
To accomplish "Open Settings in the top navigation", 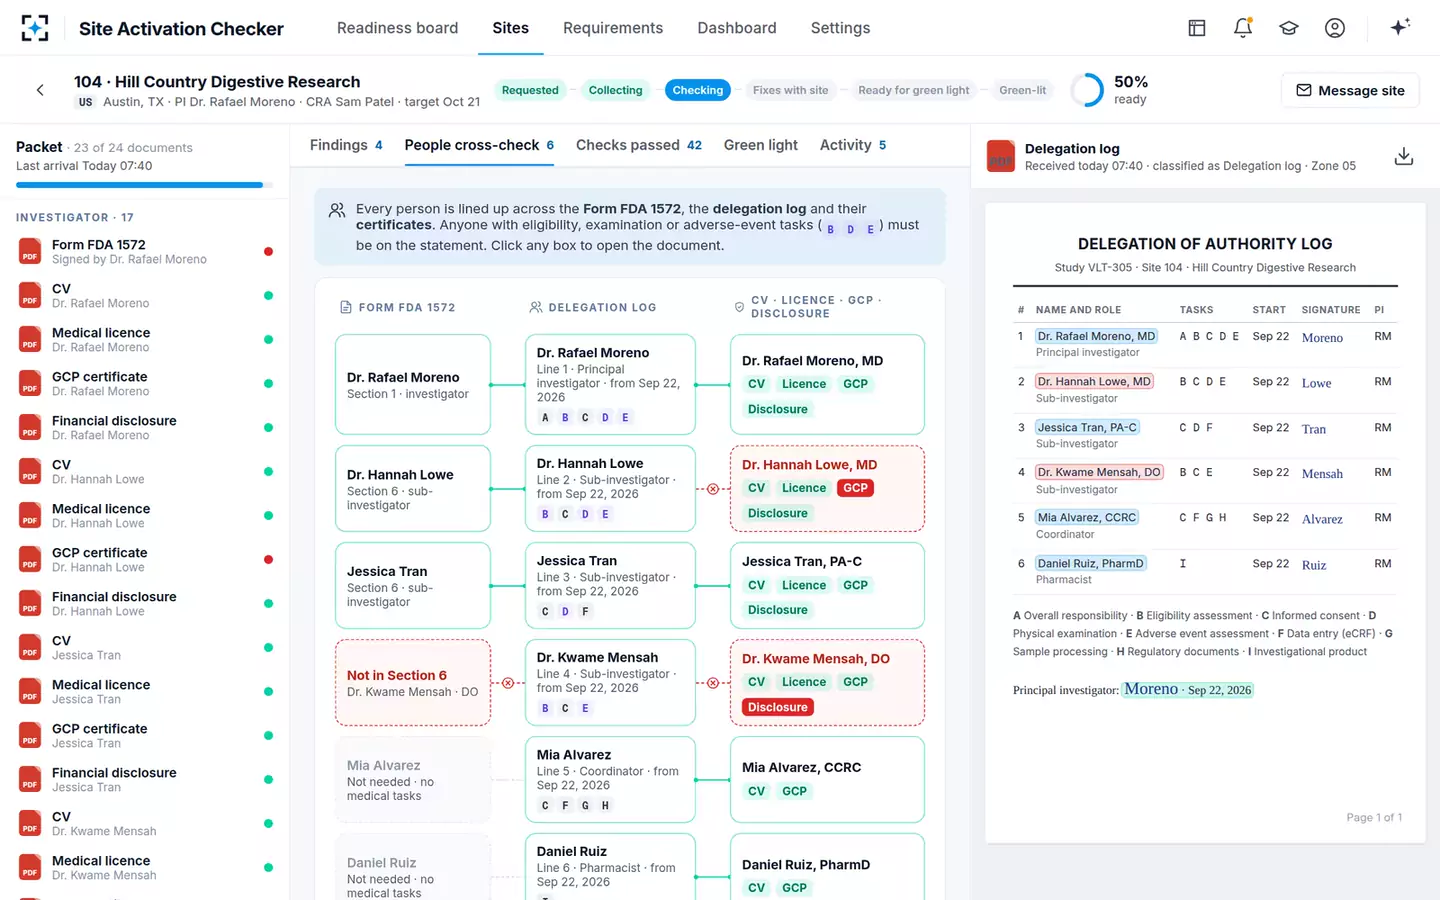I will 840,28.
